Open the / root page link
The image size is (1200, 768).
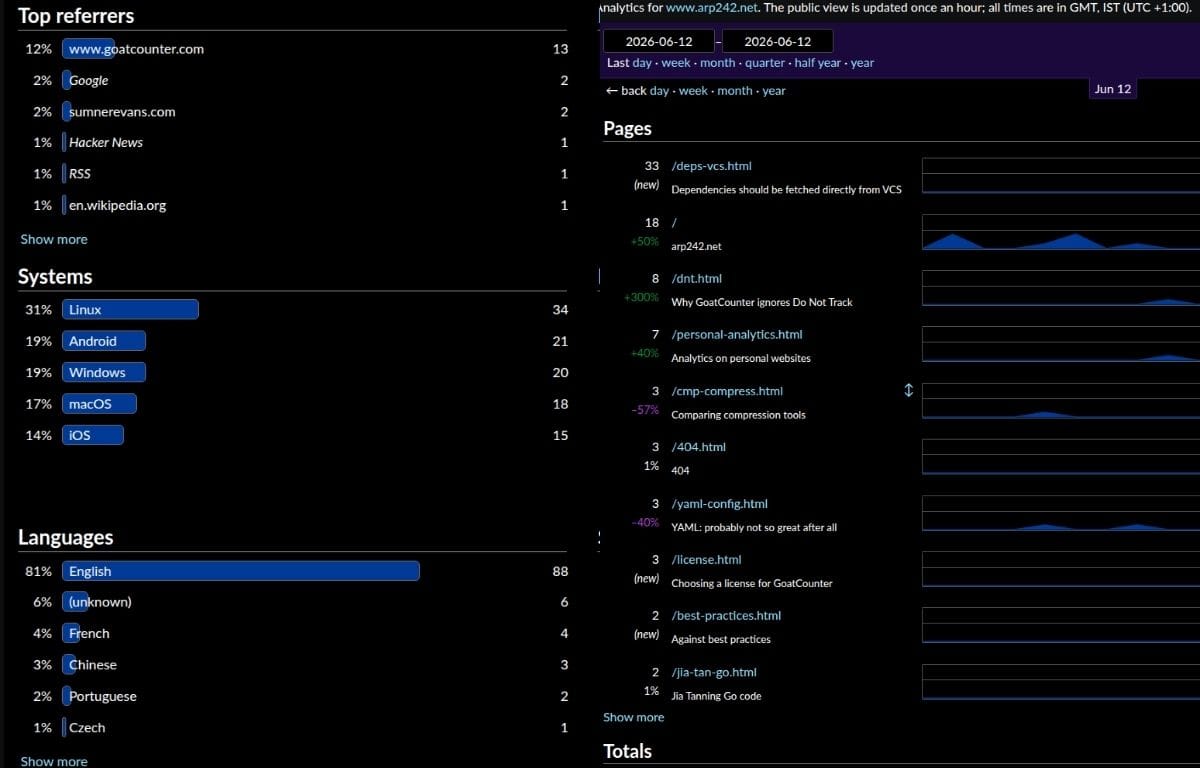pyautogui.click(x=674, y=222)
